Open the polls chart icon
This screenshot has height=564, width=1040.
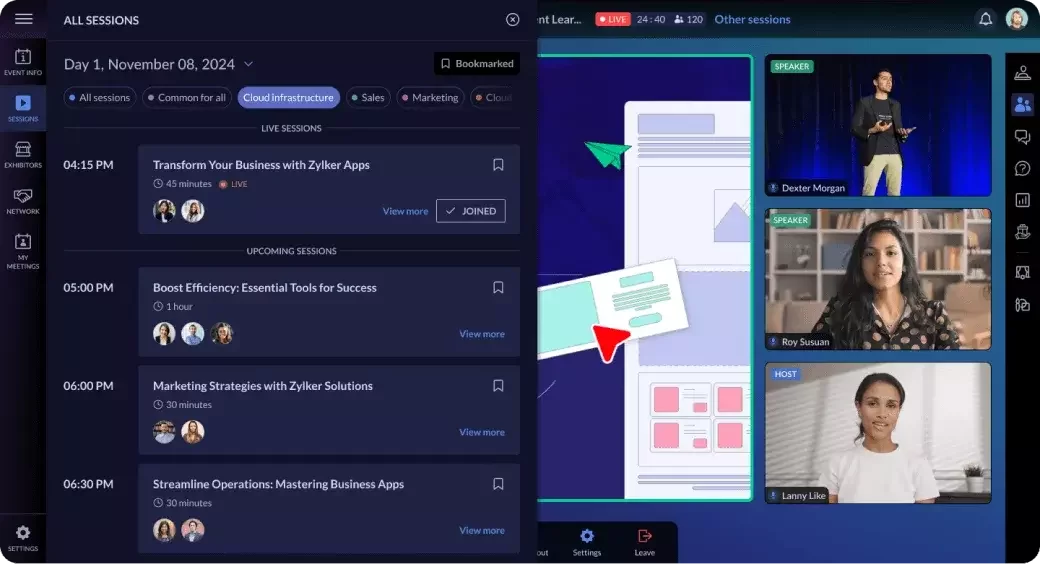1022,200
